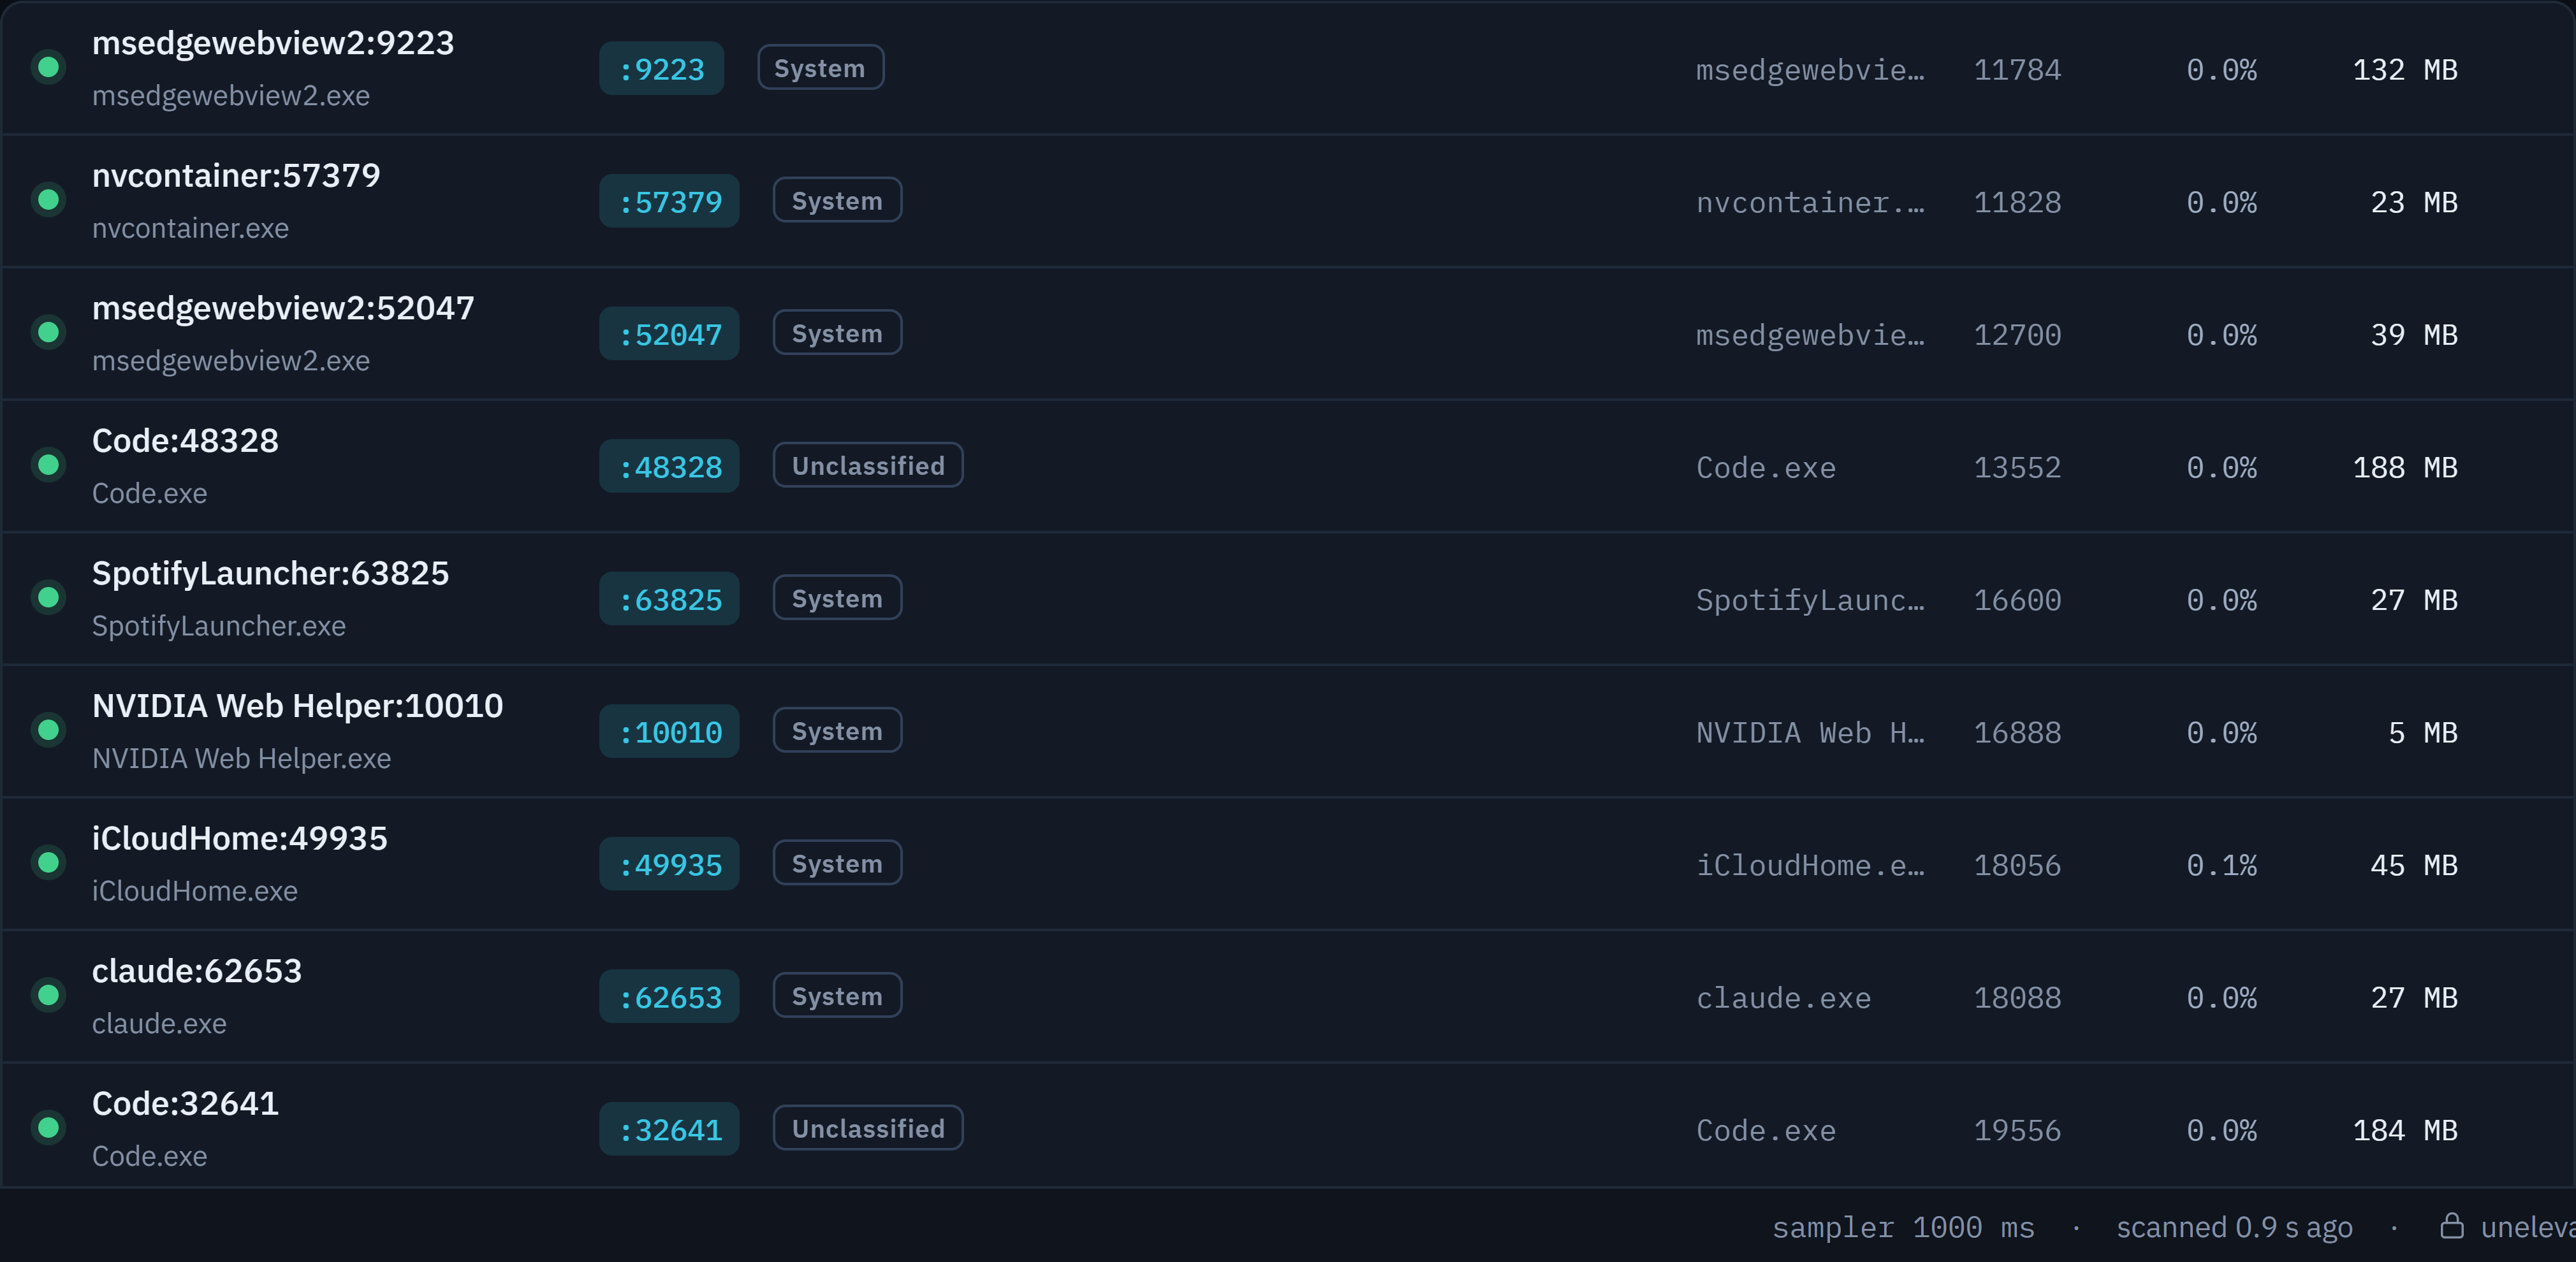Viewport: 2576px width, 1262px height.
Task: Select the iCloudHome:49935 title
Action: 239,838
